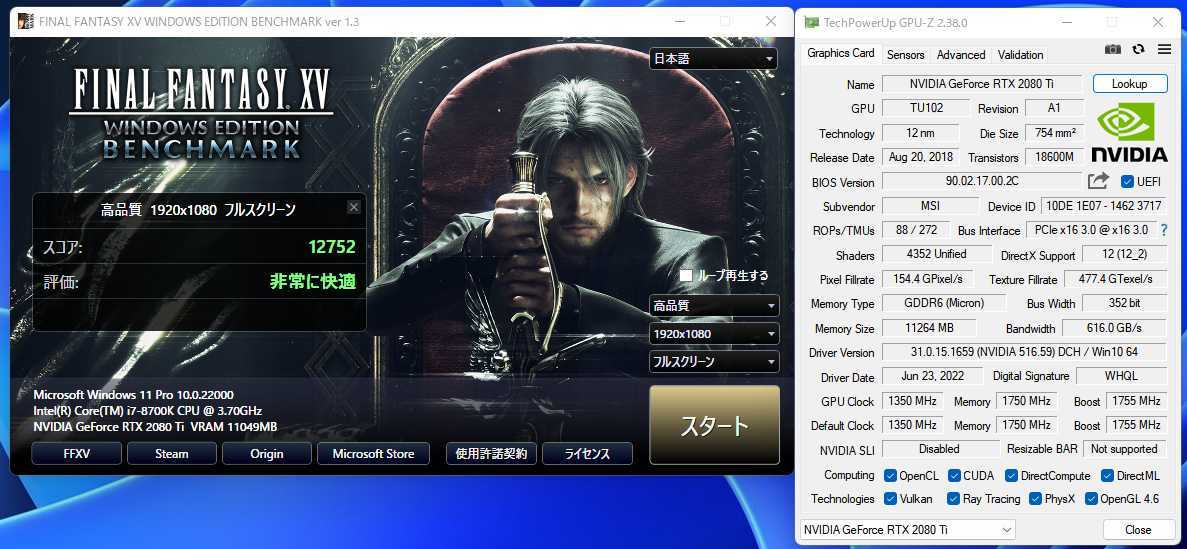Click the Resizable BAR value Not supported
This screenshot has height=549, width=1187.
[x=1124, y=448]
